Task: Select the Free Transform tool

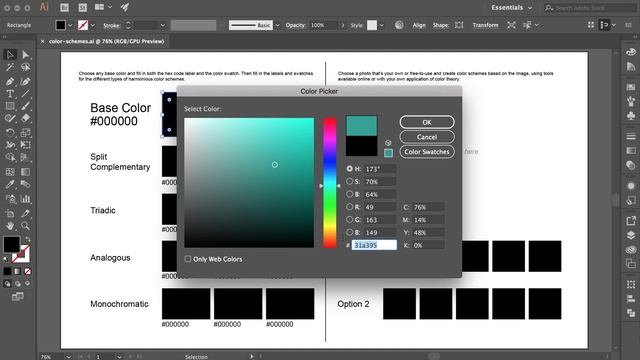Action: coord(25,145)
